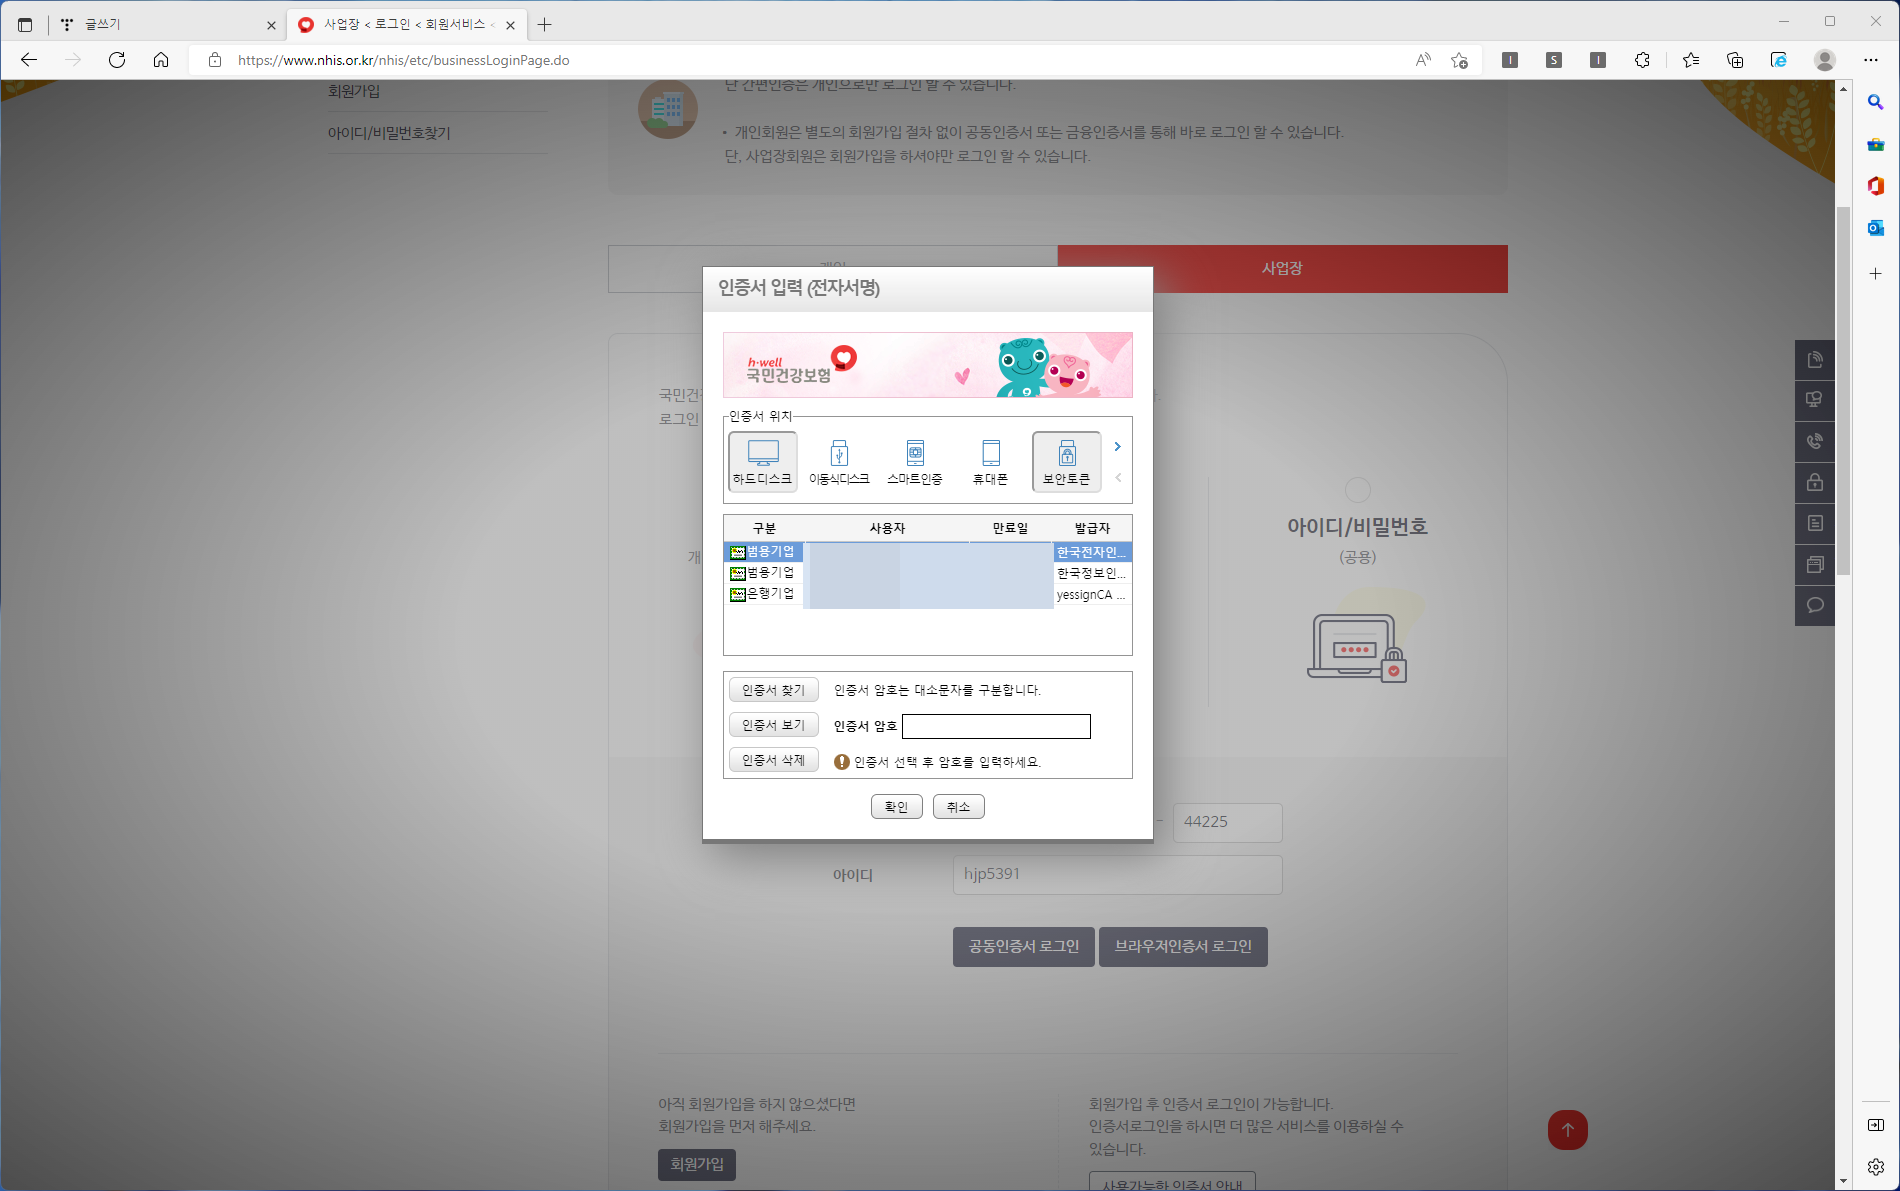Open quick menu top document icon
Image resolution: width=1900 pixels, height=1191 pixels.
1815,360
